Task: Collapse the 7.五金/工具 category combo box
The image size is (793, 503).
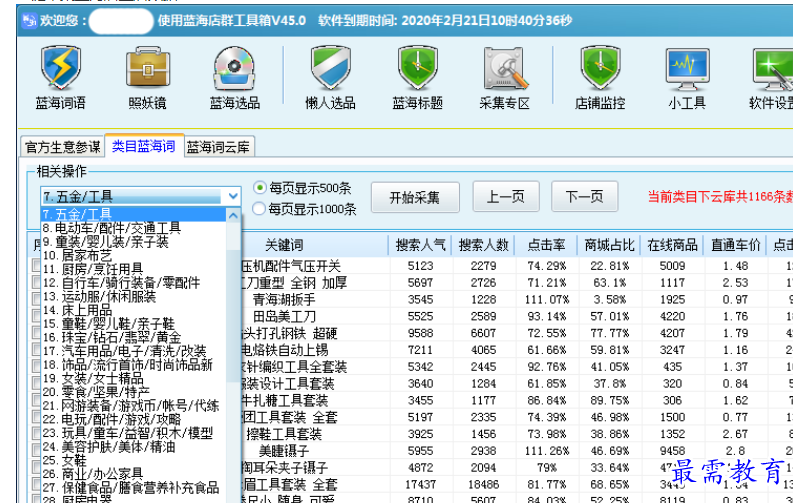Action: (232, 197)
